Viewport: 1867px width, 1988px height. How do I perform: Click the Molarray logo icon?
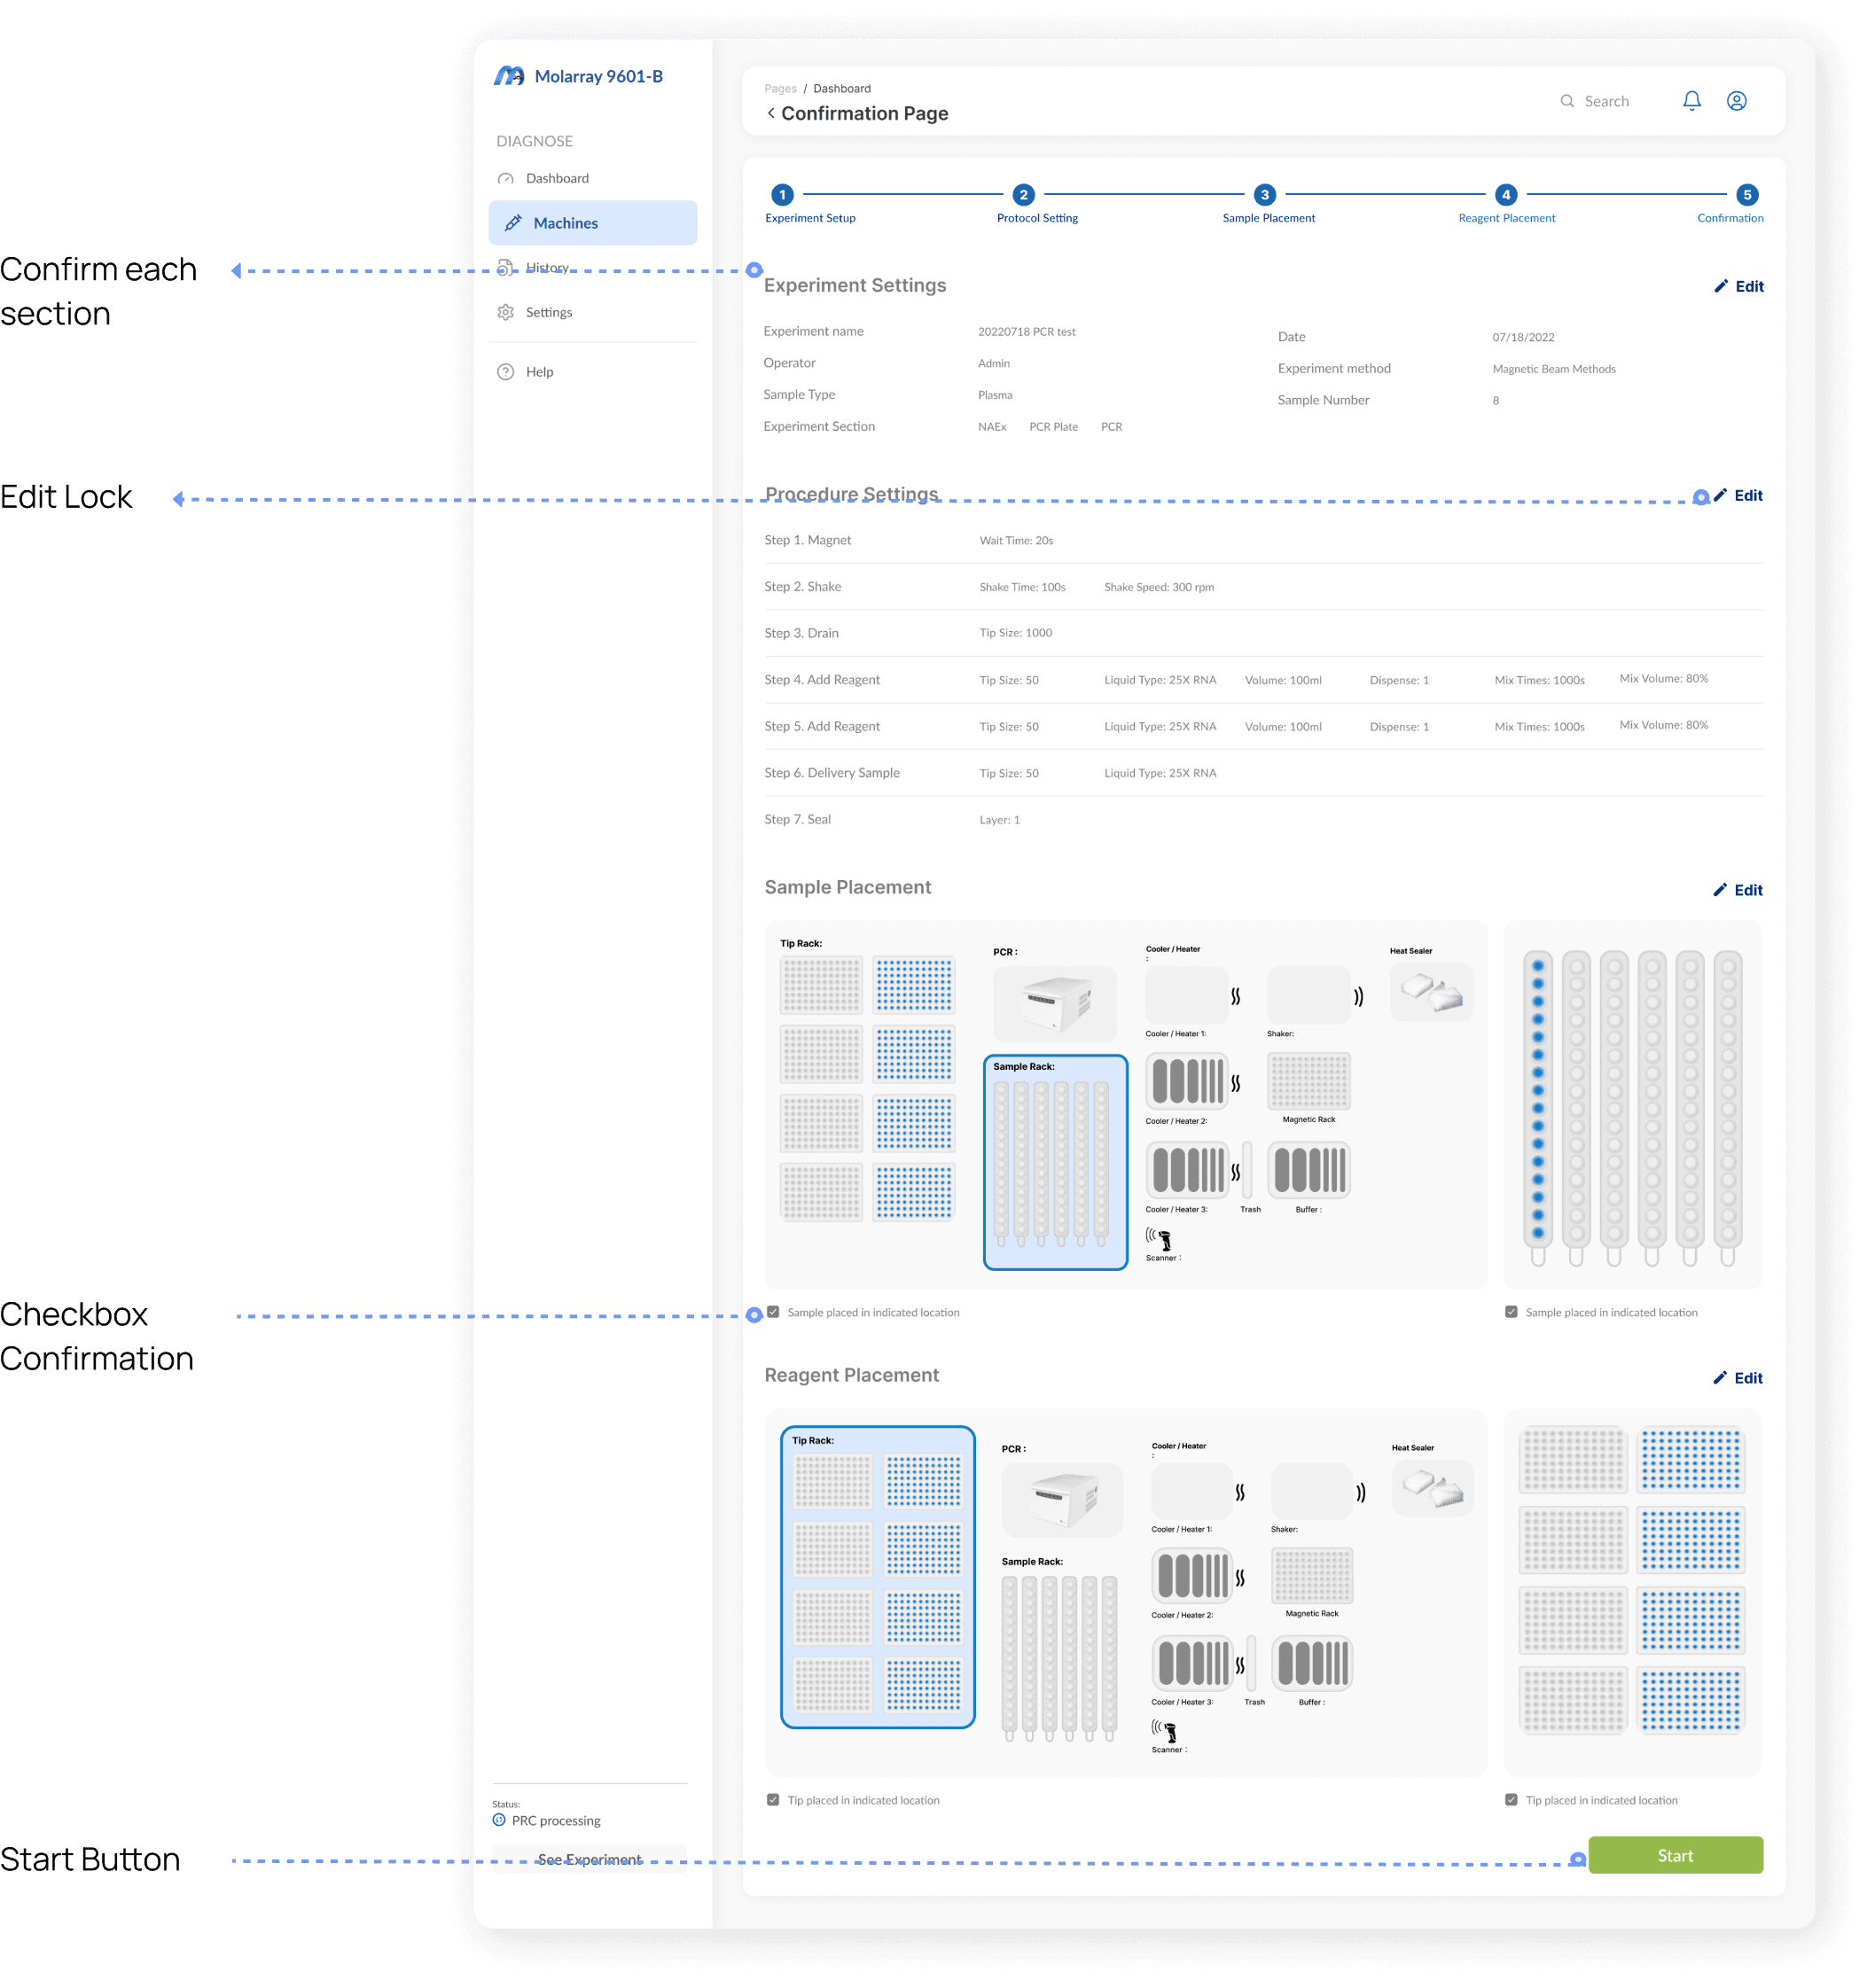click(509, 76)
